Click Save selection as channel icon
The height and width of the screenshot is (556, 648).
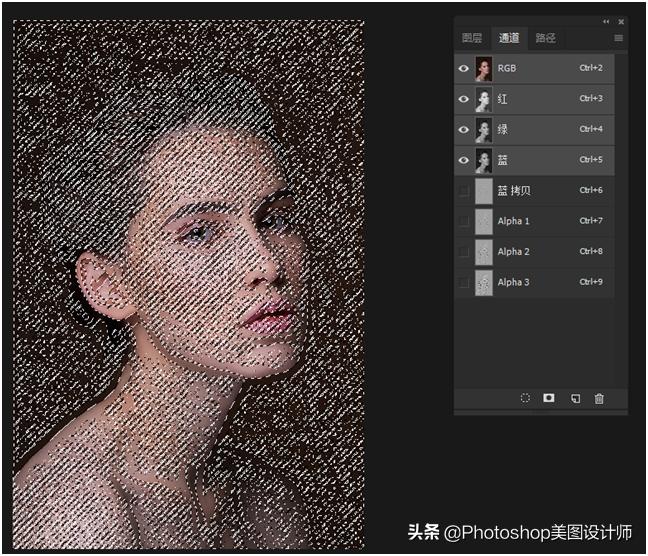pos(549,398)
